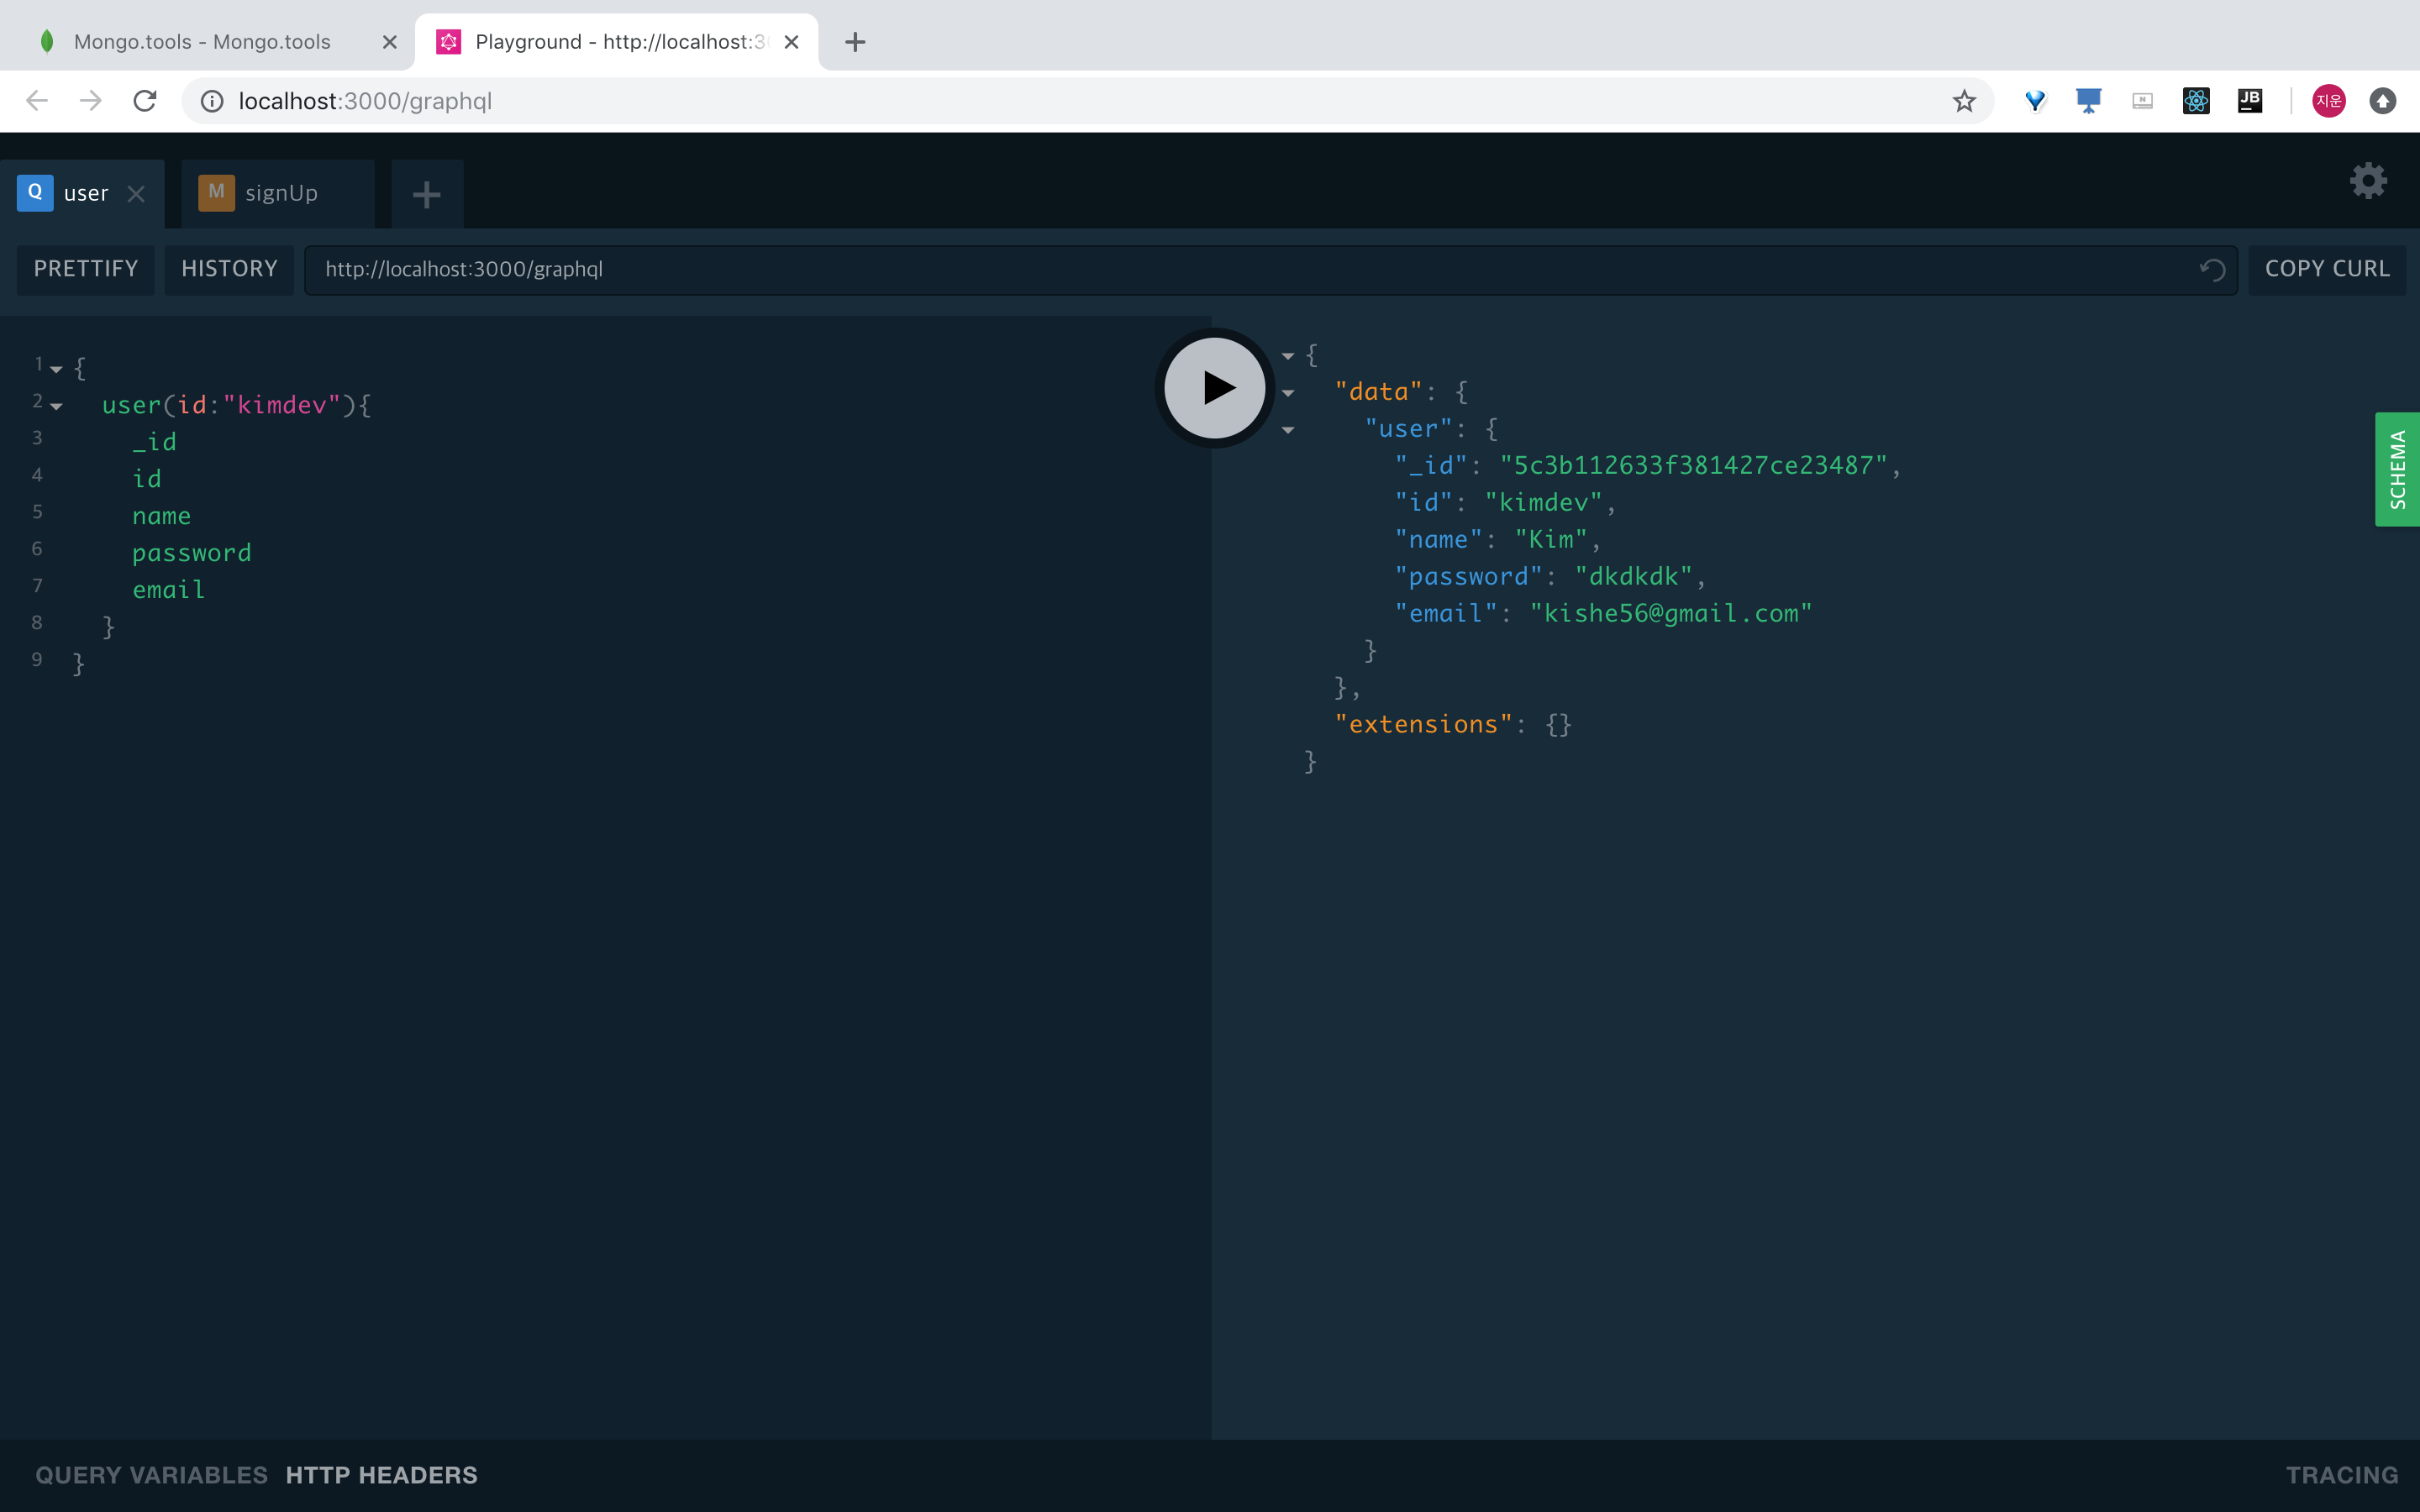
Task: Click the name field on line 5
Action: pyautogui.click(x=162, y=516)
